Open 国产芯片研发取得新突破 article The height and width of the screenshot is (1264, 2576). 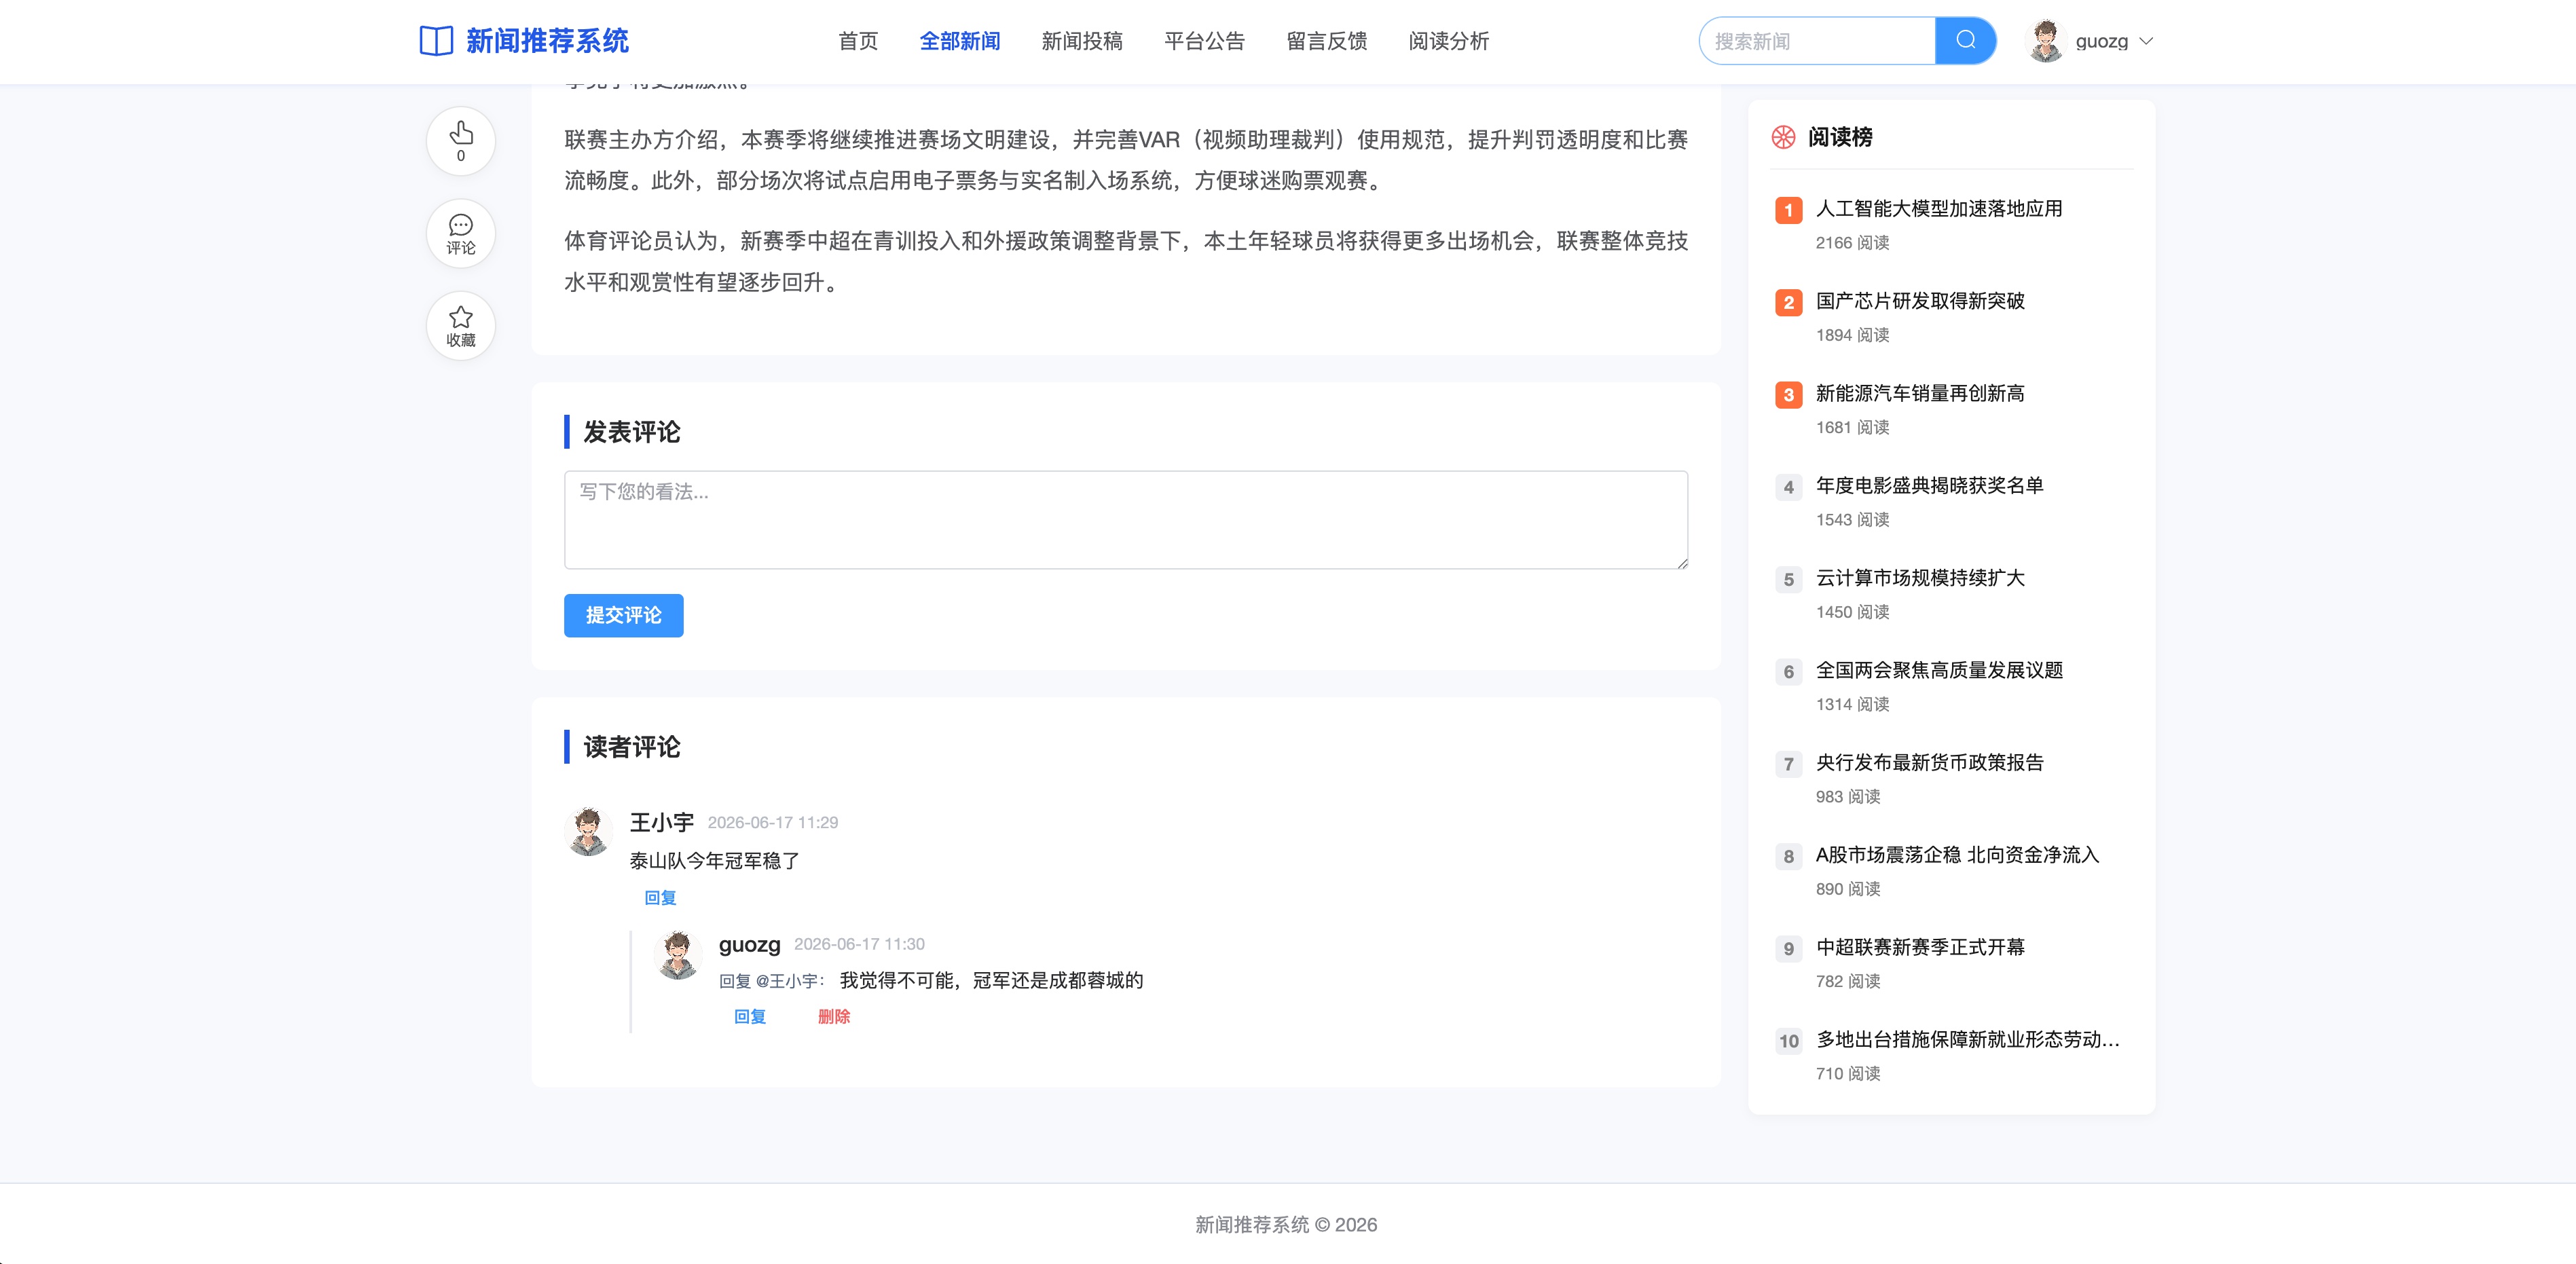[x=1919, y=301]
